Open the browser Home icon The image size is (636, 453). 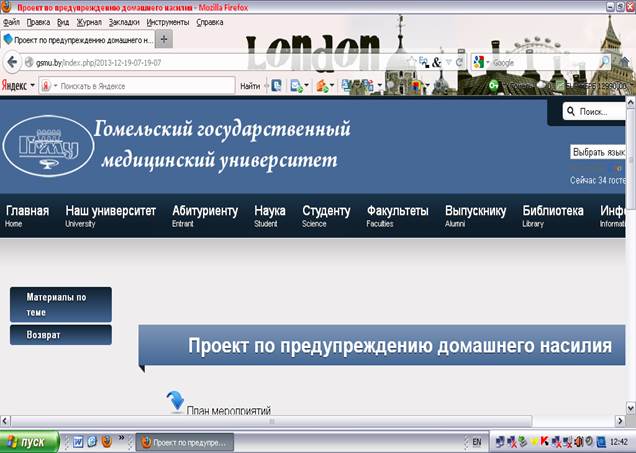click(x=624, y=62)
